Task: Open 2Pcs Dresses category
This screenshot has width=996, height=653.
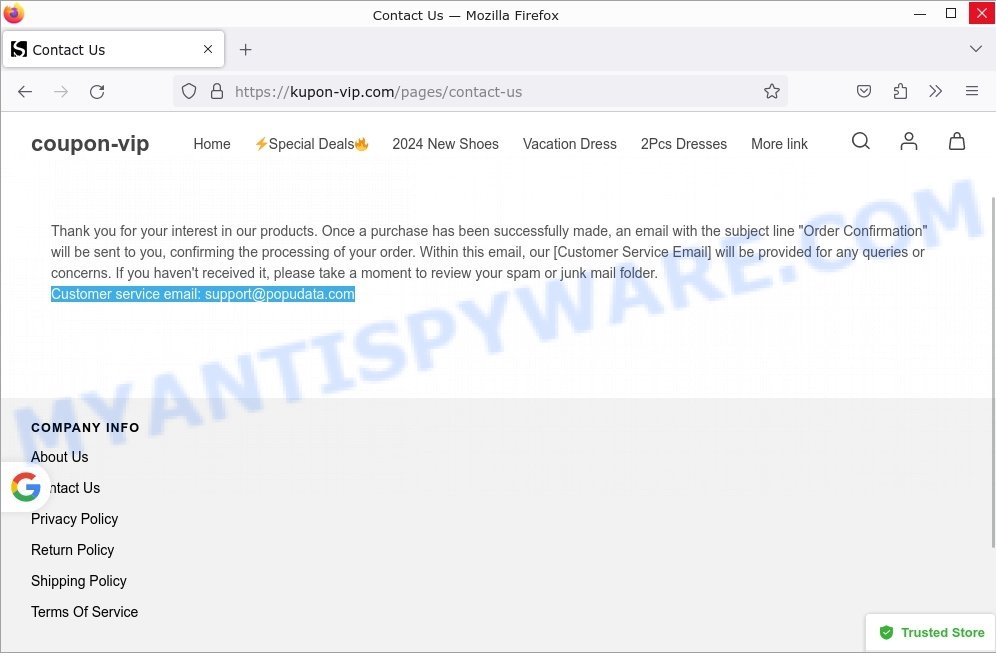Action: [683, 144]
